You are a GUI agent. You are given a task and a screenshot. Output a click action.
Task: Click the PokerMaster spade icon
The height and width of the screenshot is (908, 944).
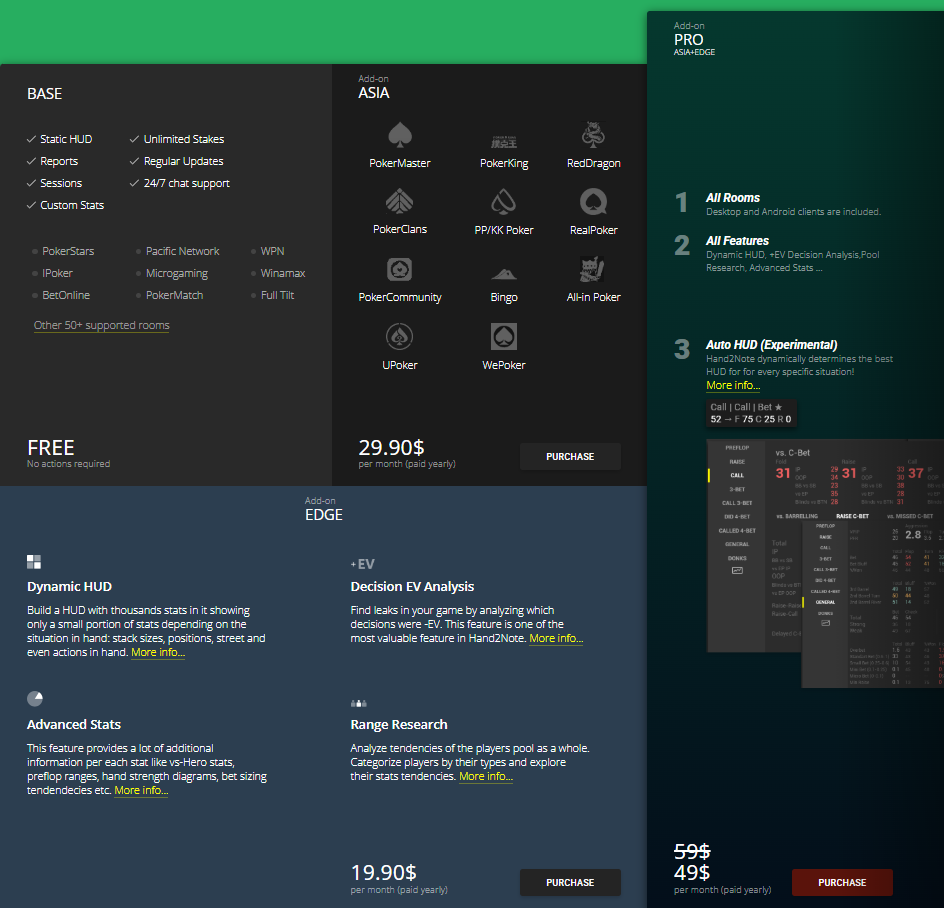click(400, 134)
